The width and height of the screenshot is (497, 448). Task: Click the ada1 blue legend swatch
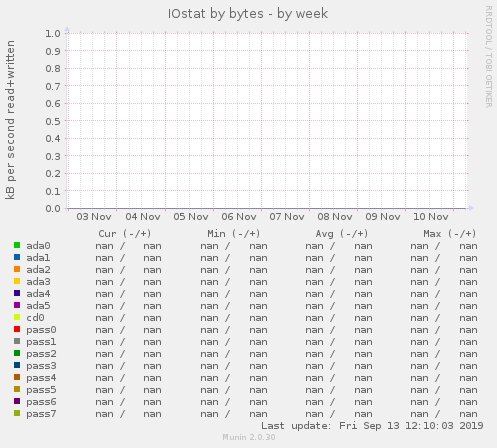(x=17, y=257)
